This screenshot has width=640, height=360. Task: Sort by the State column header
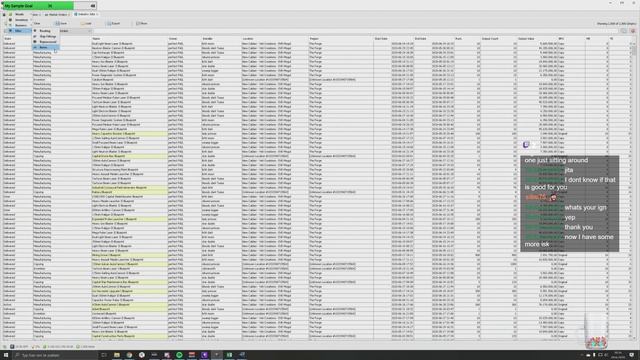(18, 39)
